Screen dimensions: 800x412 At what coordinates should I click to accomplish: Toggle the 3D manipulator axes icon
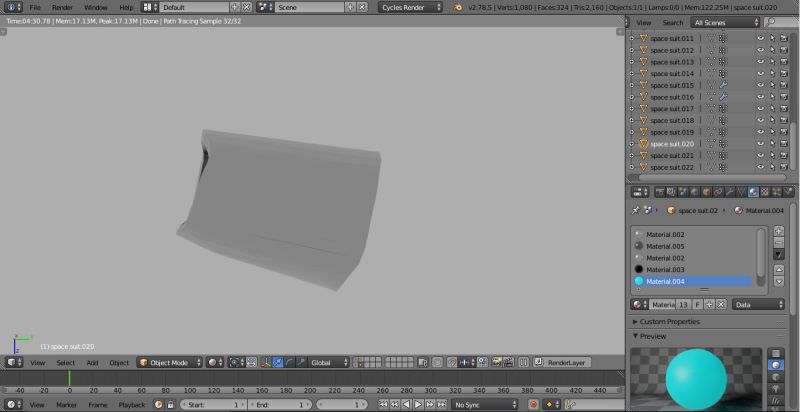(x=266, y=363)
